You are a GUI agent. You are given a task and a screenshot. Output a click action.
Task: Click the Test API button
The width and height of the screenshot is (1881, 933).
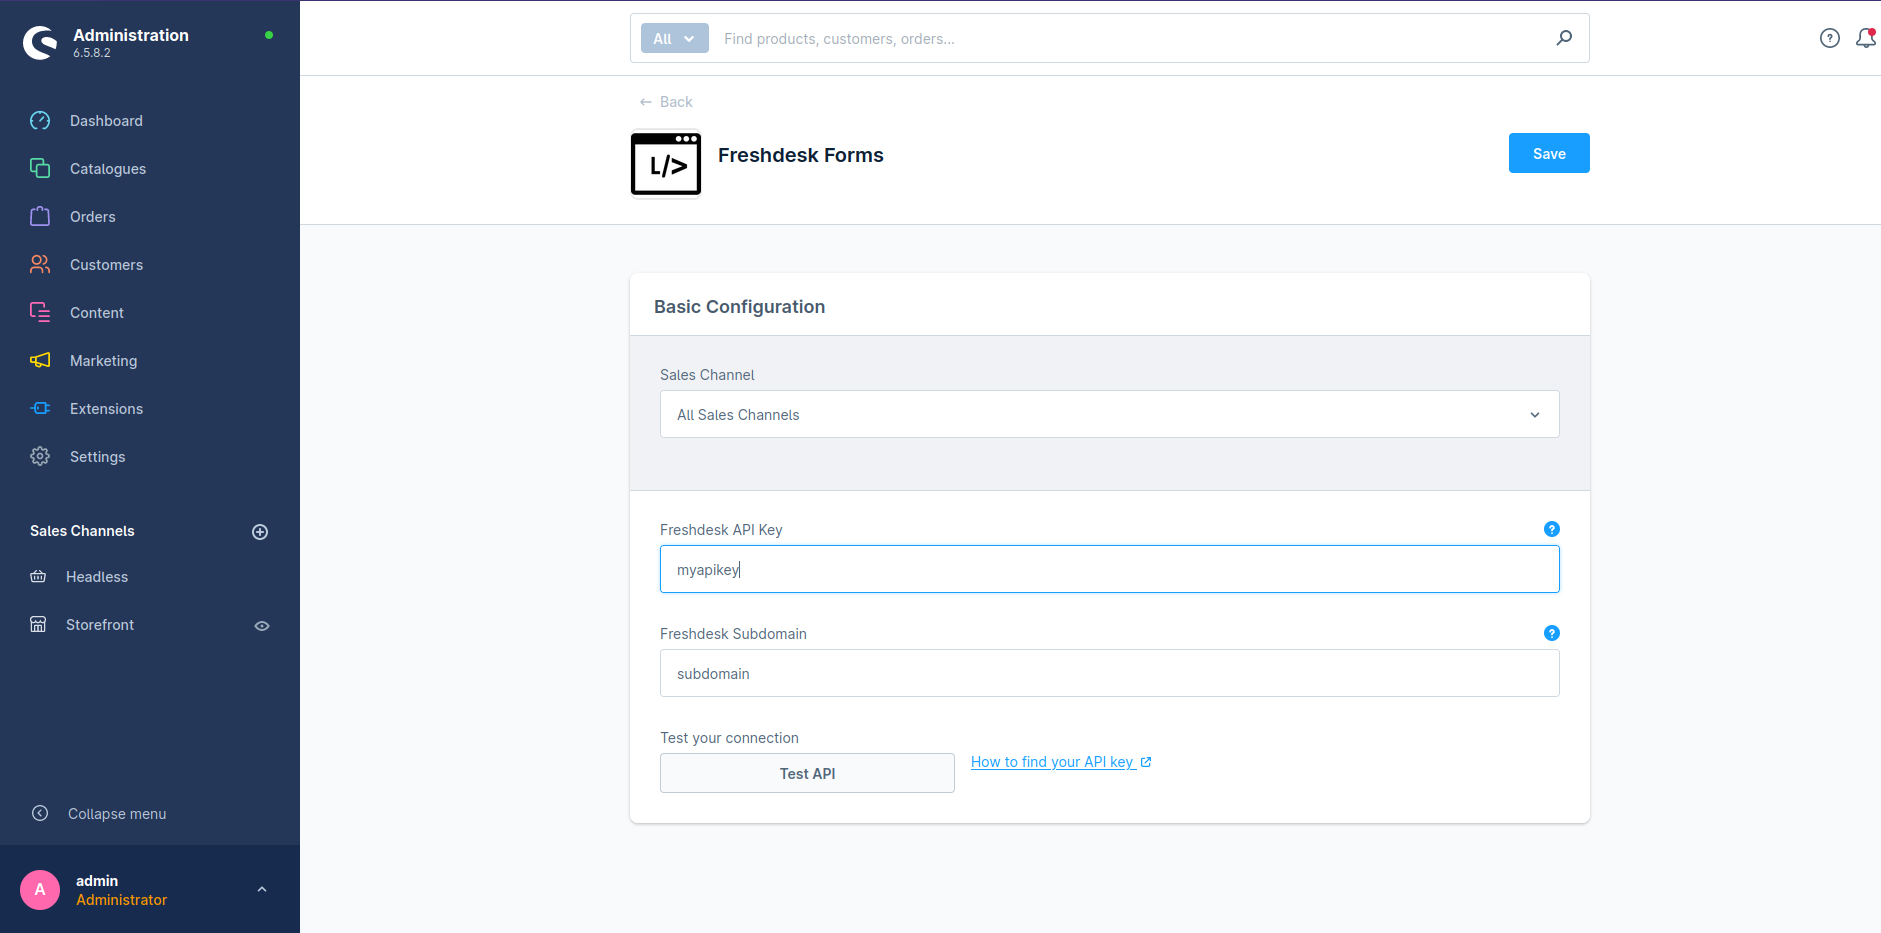click(x=807, y=773)
